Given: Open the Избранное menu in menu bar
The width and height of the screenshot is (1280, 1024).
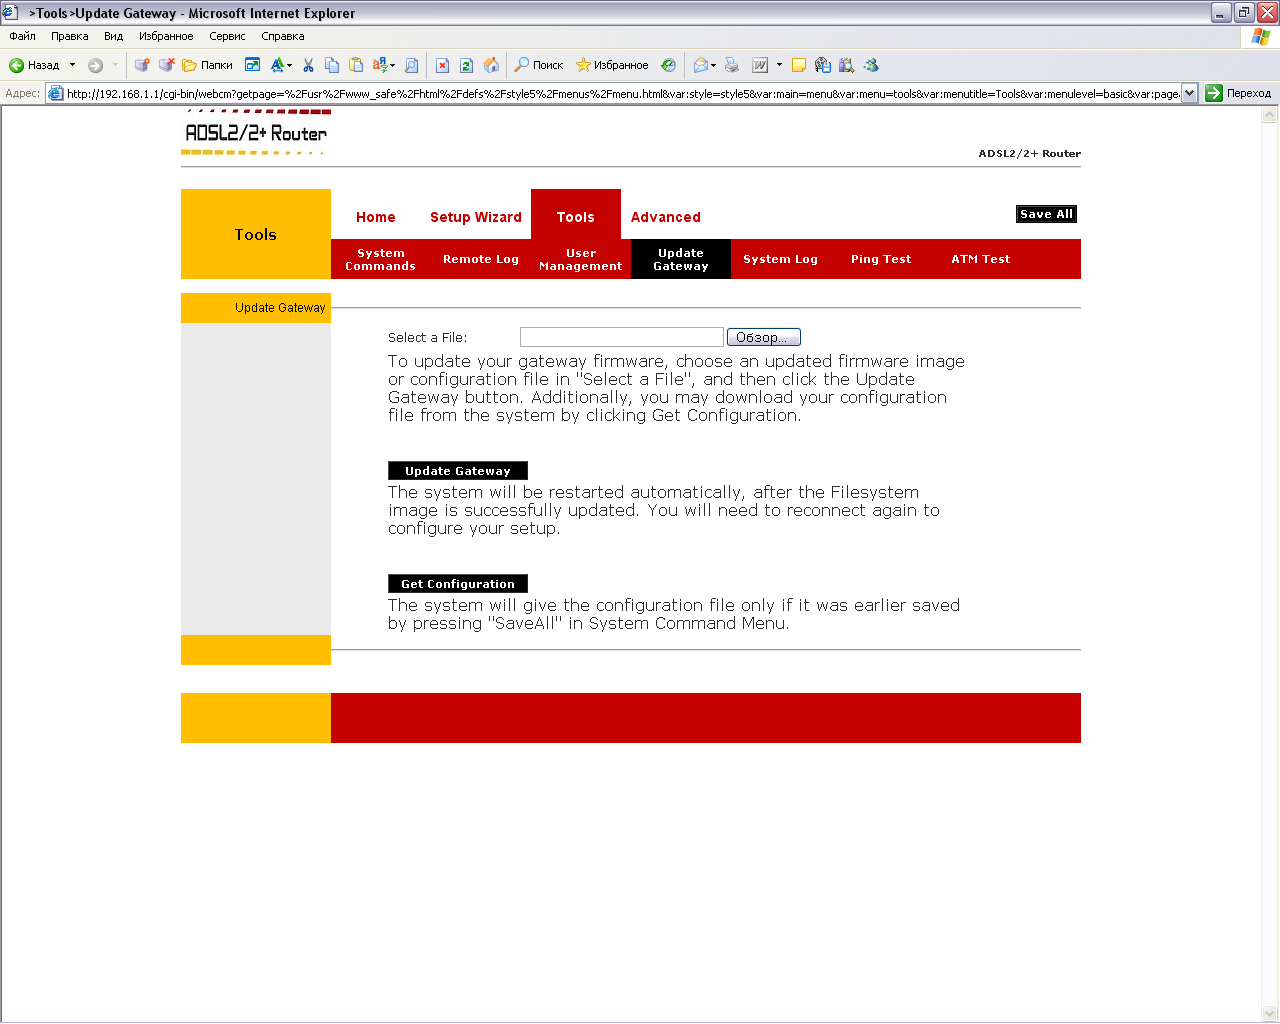Looking at the screenshot, I should pos(166,36).
